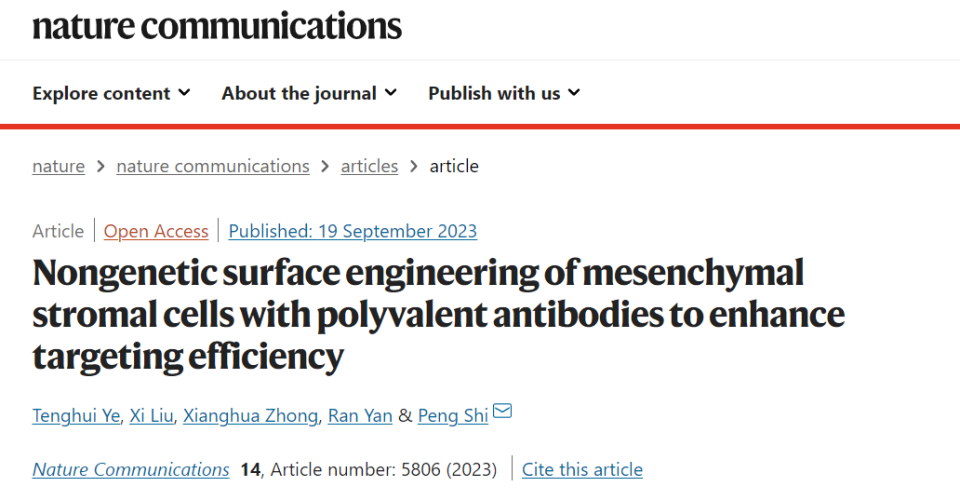This screenshot has width=960, height=500.
Task: Open corresponding author Peng Shi
Action: coord(452,415)
